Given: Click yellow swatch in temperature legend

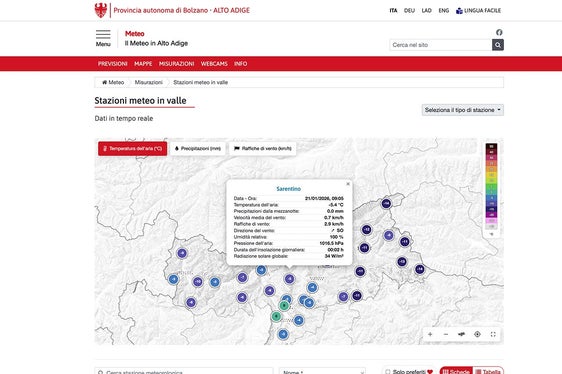Looking at the screenshot, I should (x=491, y=175).
